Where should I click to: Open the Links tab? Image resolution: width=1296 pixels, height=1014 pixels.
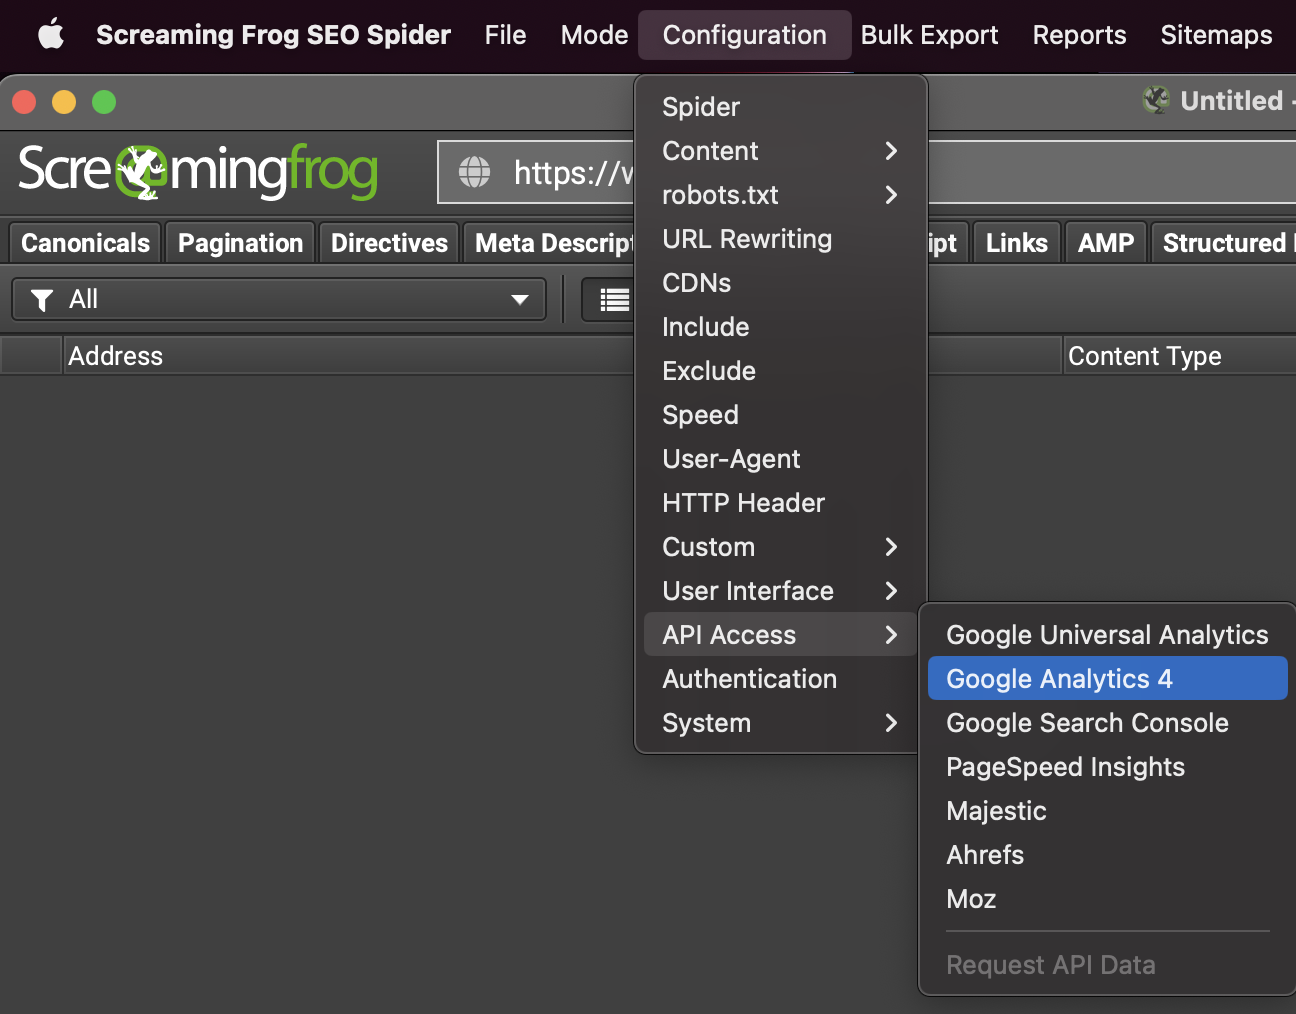click(x=1016, y=243)
